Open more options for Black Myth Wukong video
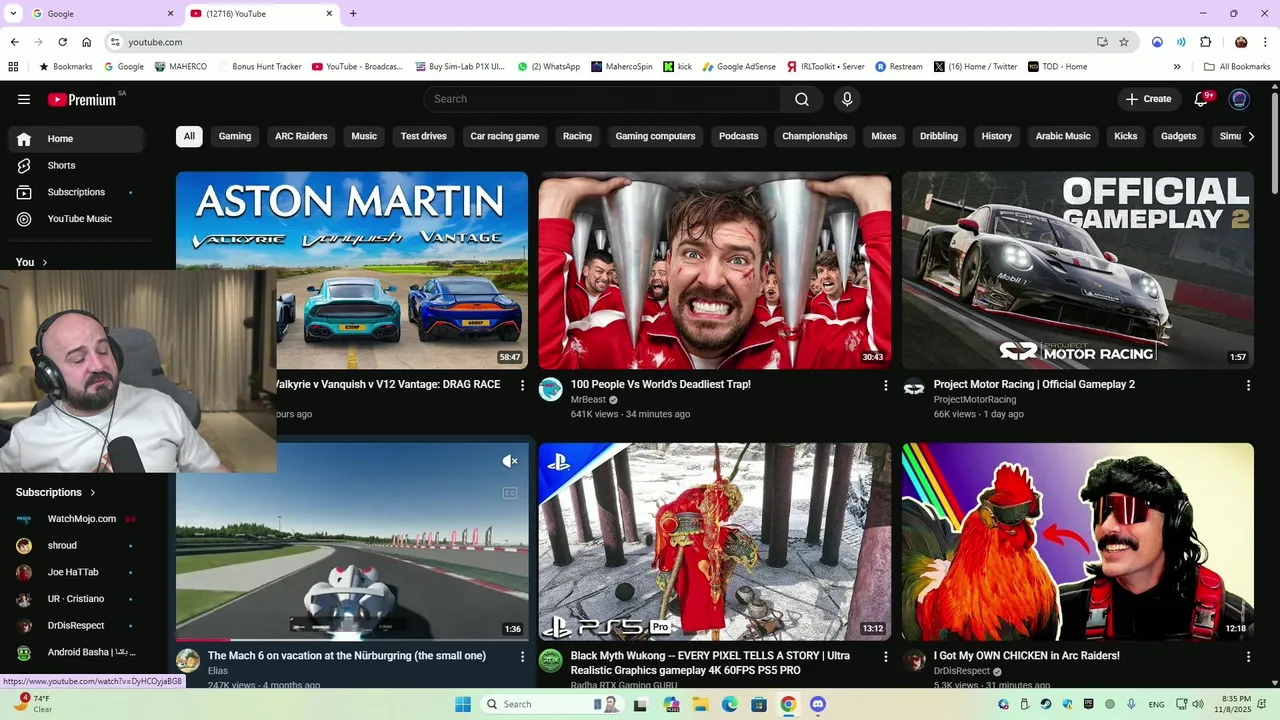 (885, 657)
